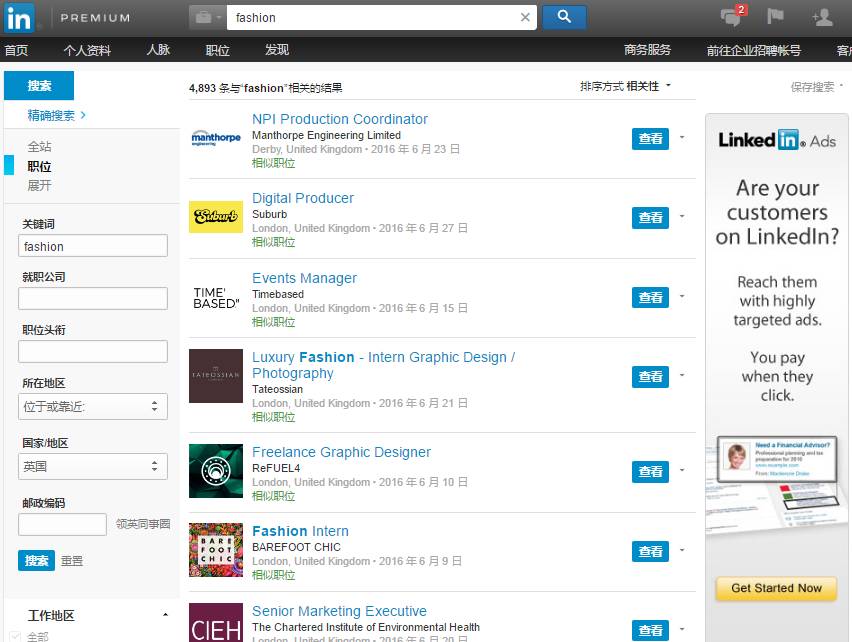Focus the 就职公司 company field
852x642 pixels.
93,299
